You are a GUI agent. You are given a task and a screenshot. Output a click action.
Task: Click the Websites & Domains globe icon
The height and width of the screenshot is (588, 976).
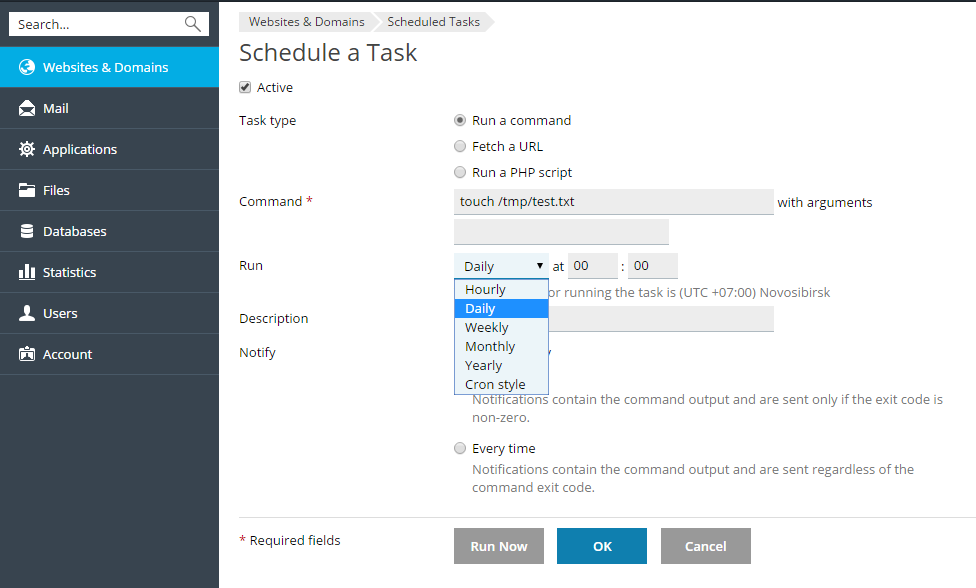tap(27, 68)
